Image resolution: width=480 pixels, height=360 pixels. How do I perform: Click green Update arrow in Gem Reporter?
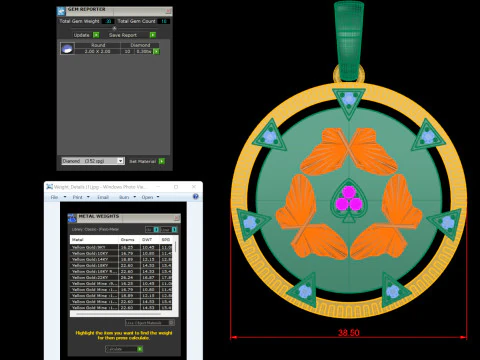[96, 35]
